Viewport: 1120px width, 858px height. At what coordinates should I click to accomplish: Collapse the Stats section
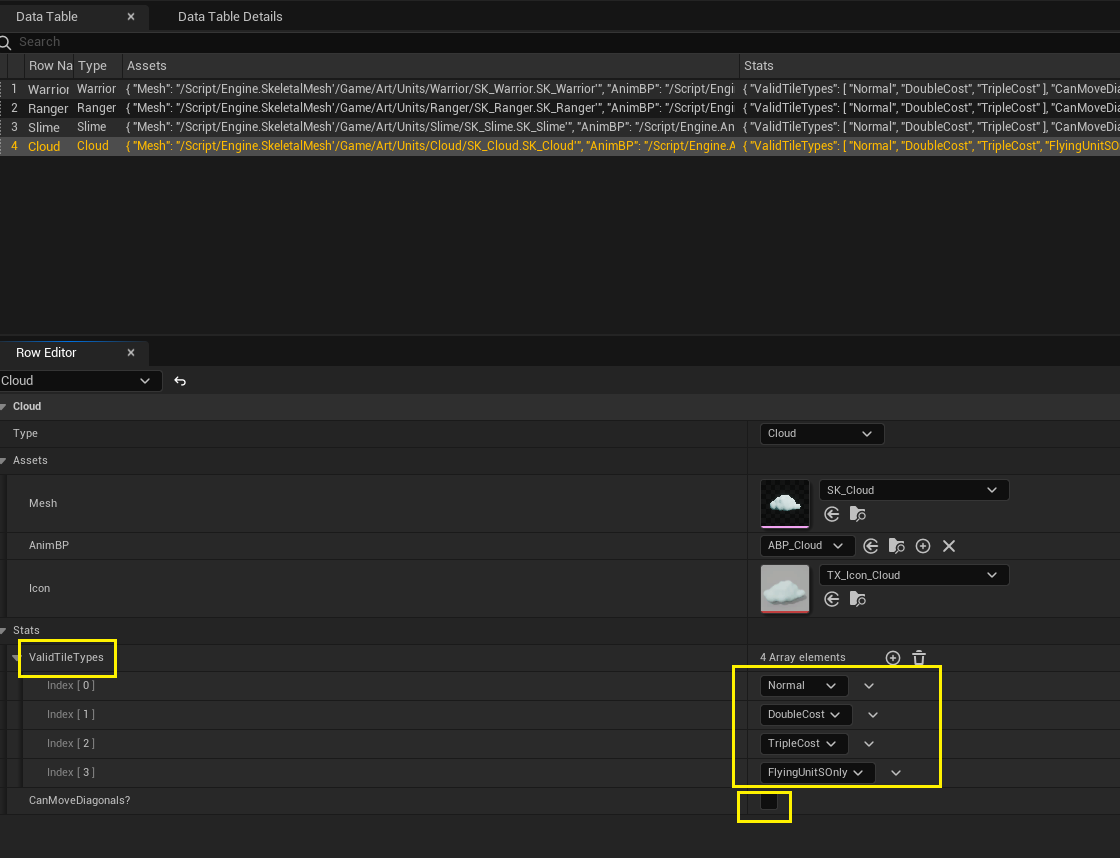pos(4,631)
